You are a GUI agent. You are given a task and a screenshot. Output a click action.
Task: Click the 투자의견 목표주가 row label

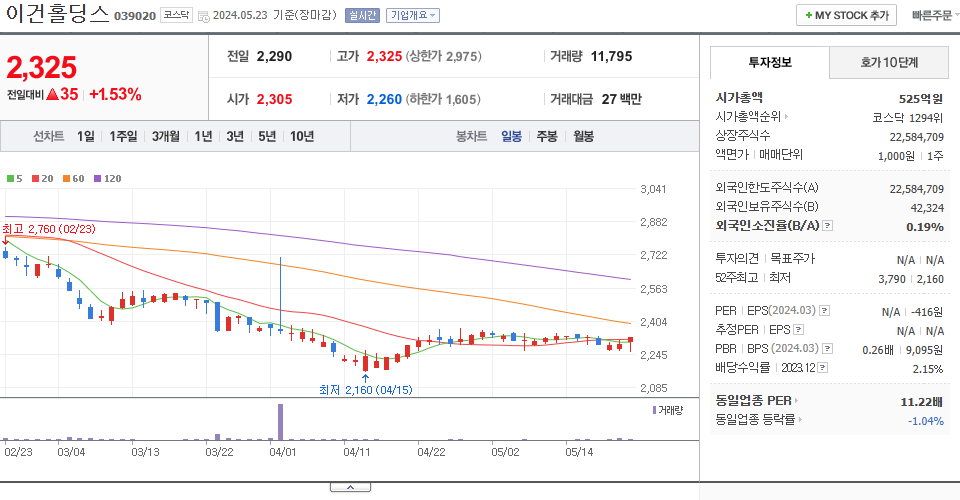pyautogui.click(x=765, y=258)
